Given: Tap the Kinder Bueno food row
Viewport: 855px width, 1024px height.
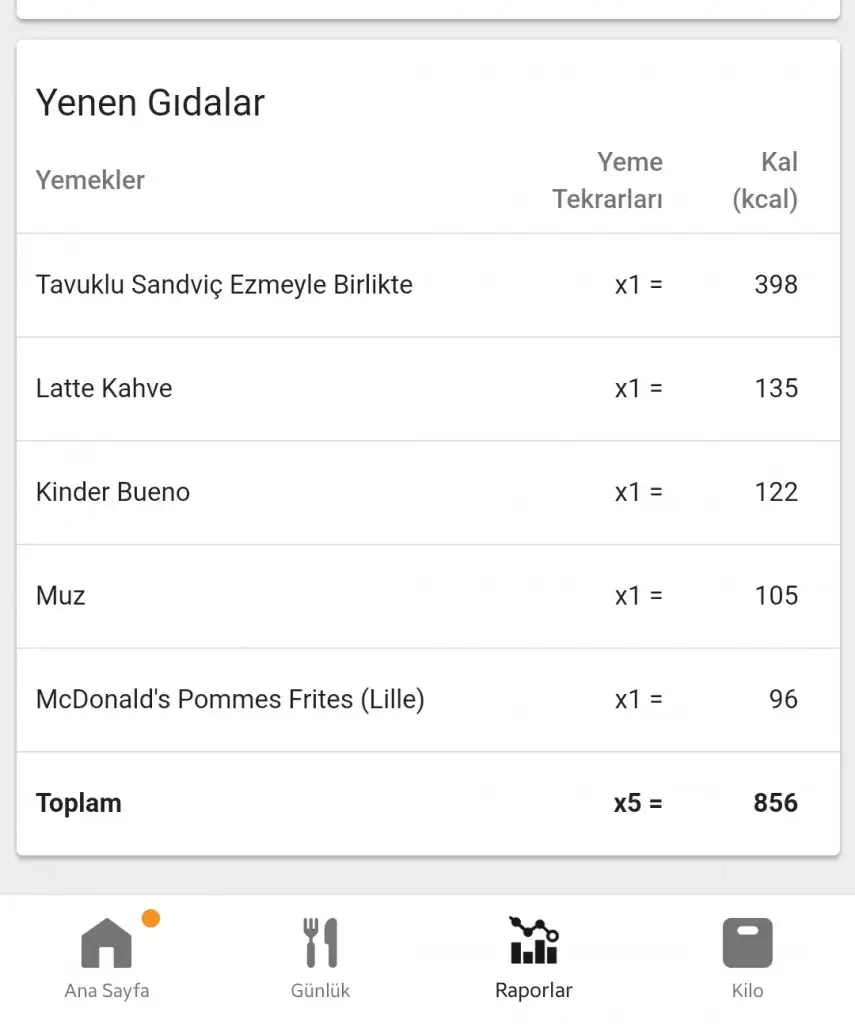Looking at the screenshot, I should [113, 492].
